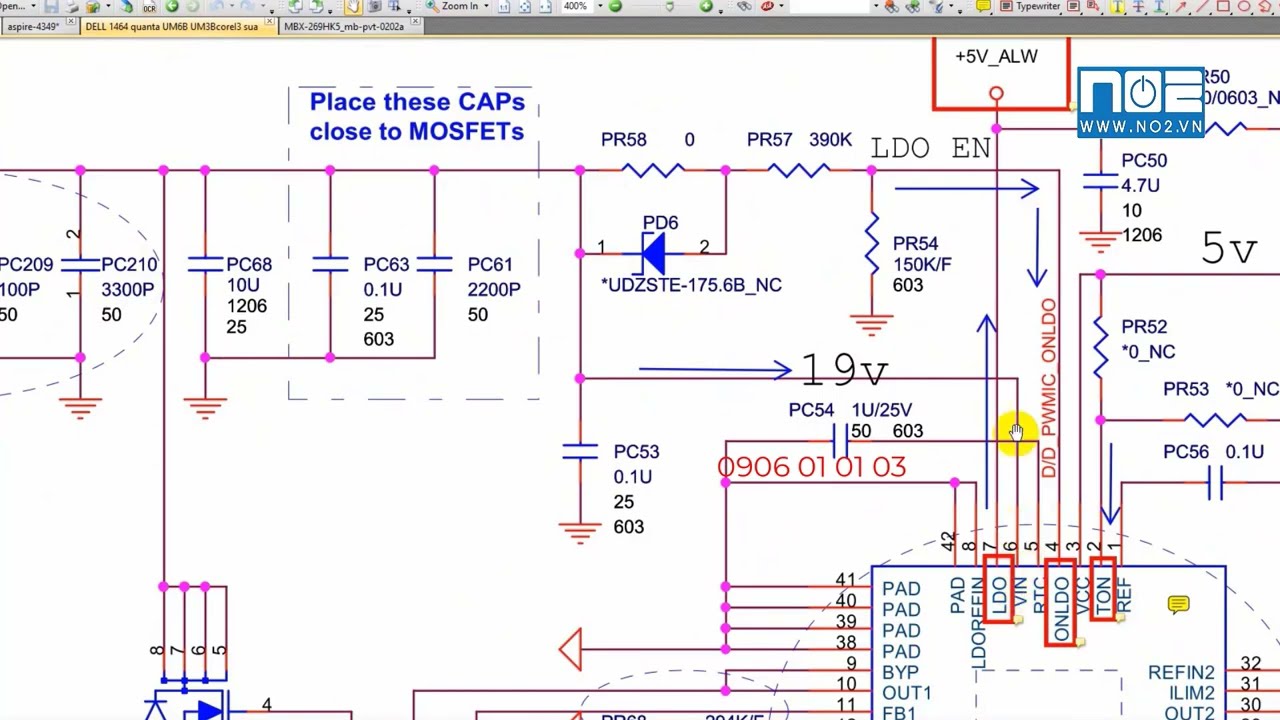Close the MBX-269HK5_mb-pvt-0202a tab
The width and height of the screenshot is (1280, 720).
(x=415, y=21)
